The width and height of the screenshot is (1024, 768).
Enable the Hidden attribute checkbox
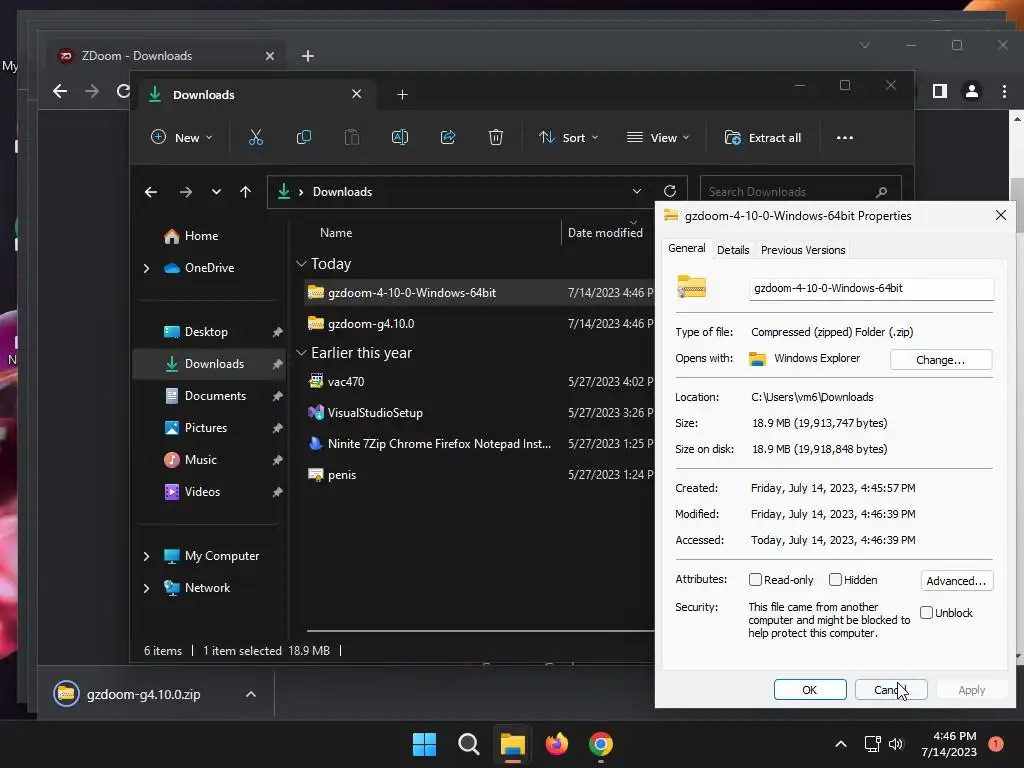click(x=835, y=579)
